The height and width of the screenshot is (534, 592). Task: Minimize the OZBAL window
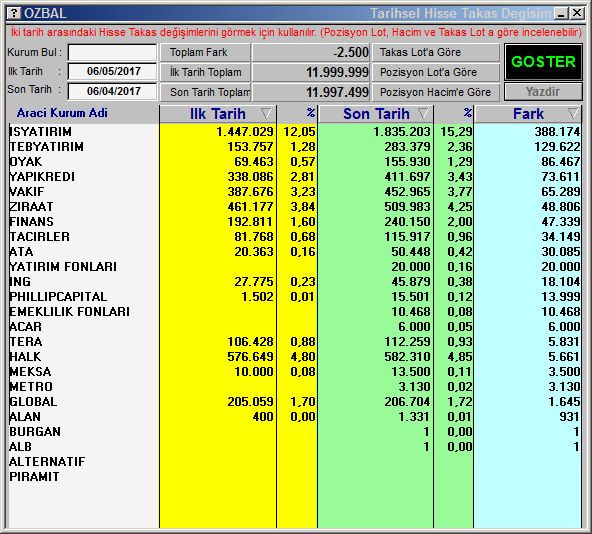click(x=561, y=14)
